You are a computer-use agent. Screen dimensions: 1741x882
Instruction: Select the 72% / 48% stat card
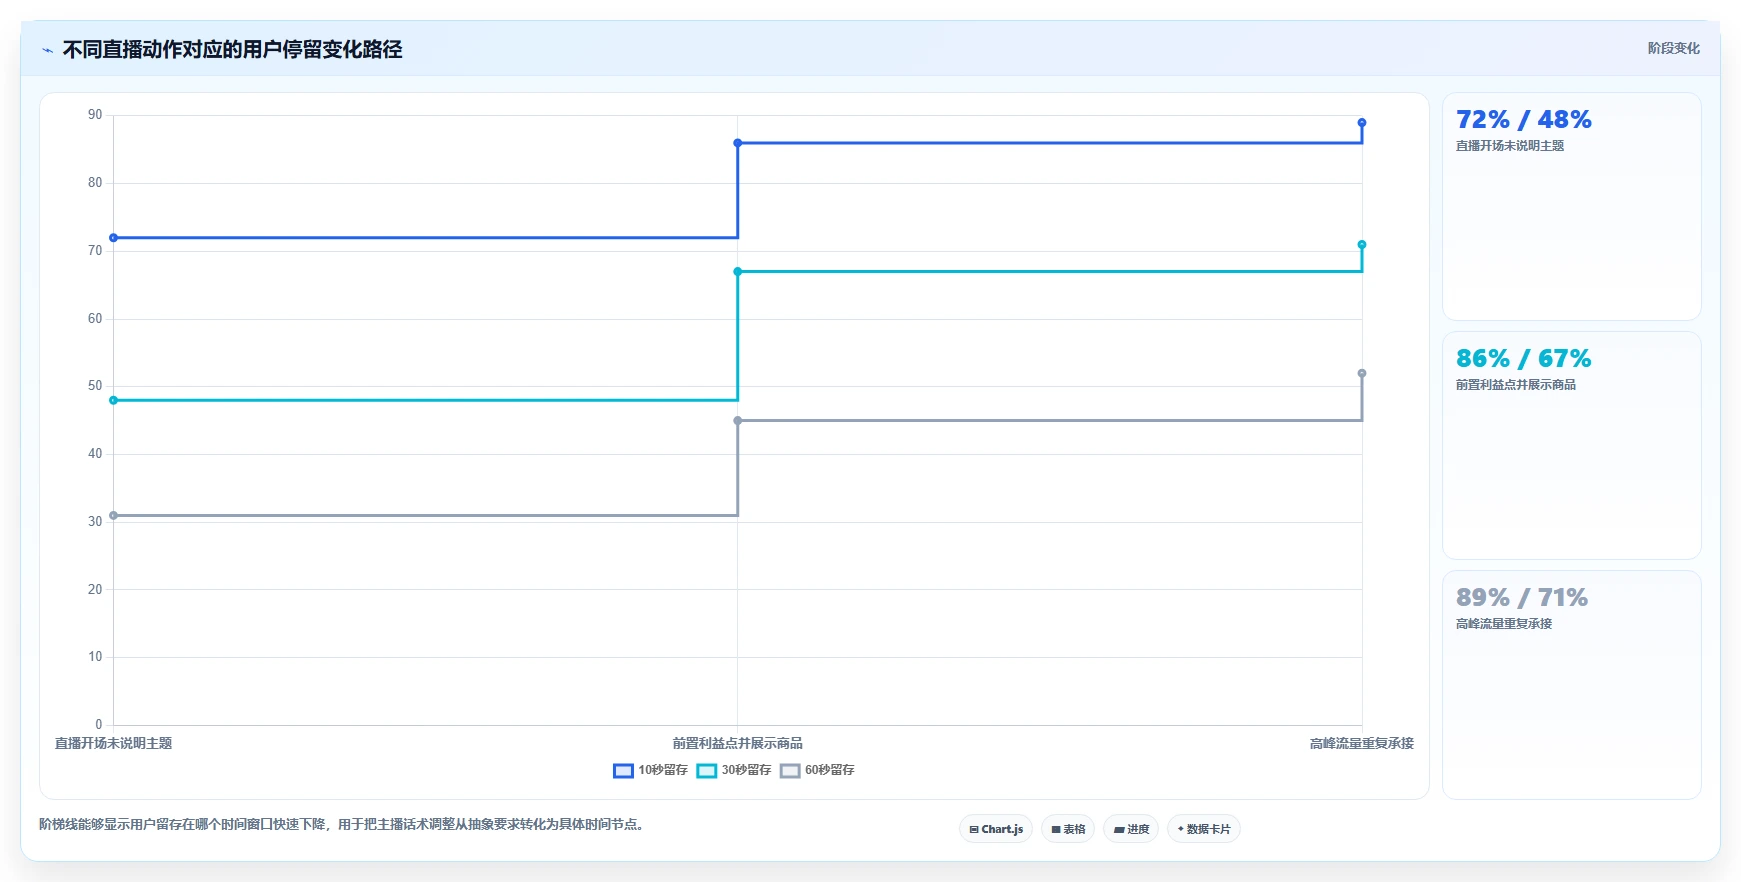pyautogui.click(x=1572, y=207)
